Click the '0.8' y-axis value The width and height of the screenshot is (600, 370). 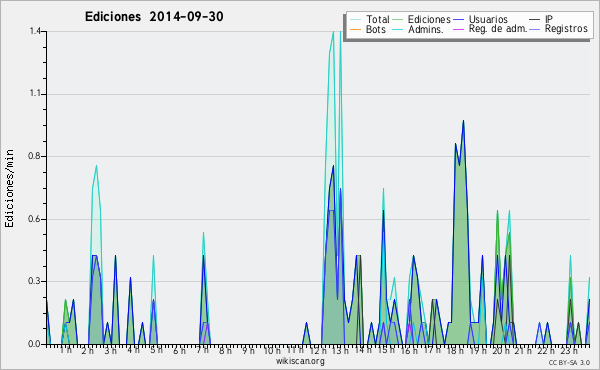click(35, 156)
